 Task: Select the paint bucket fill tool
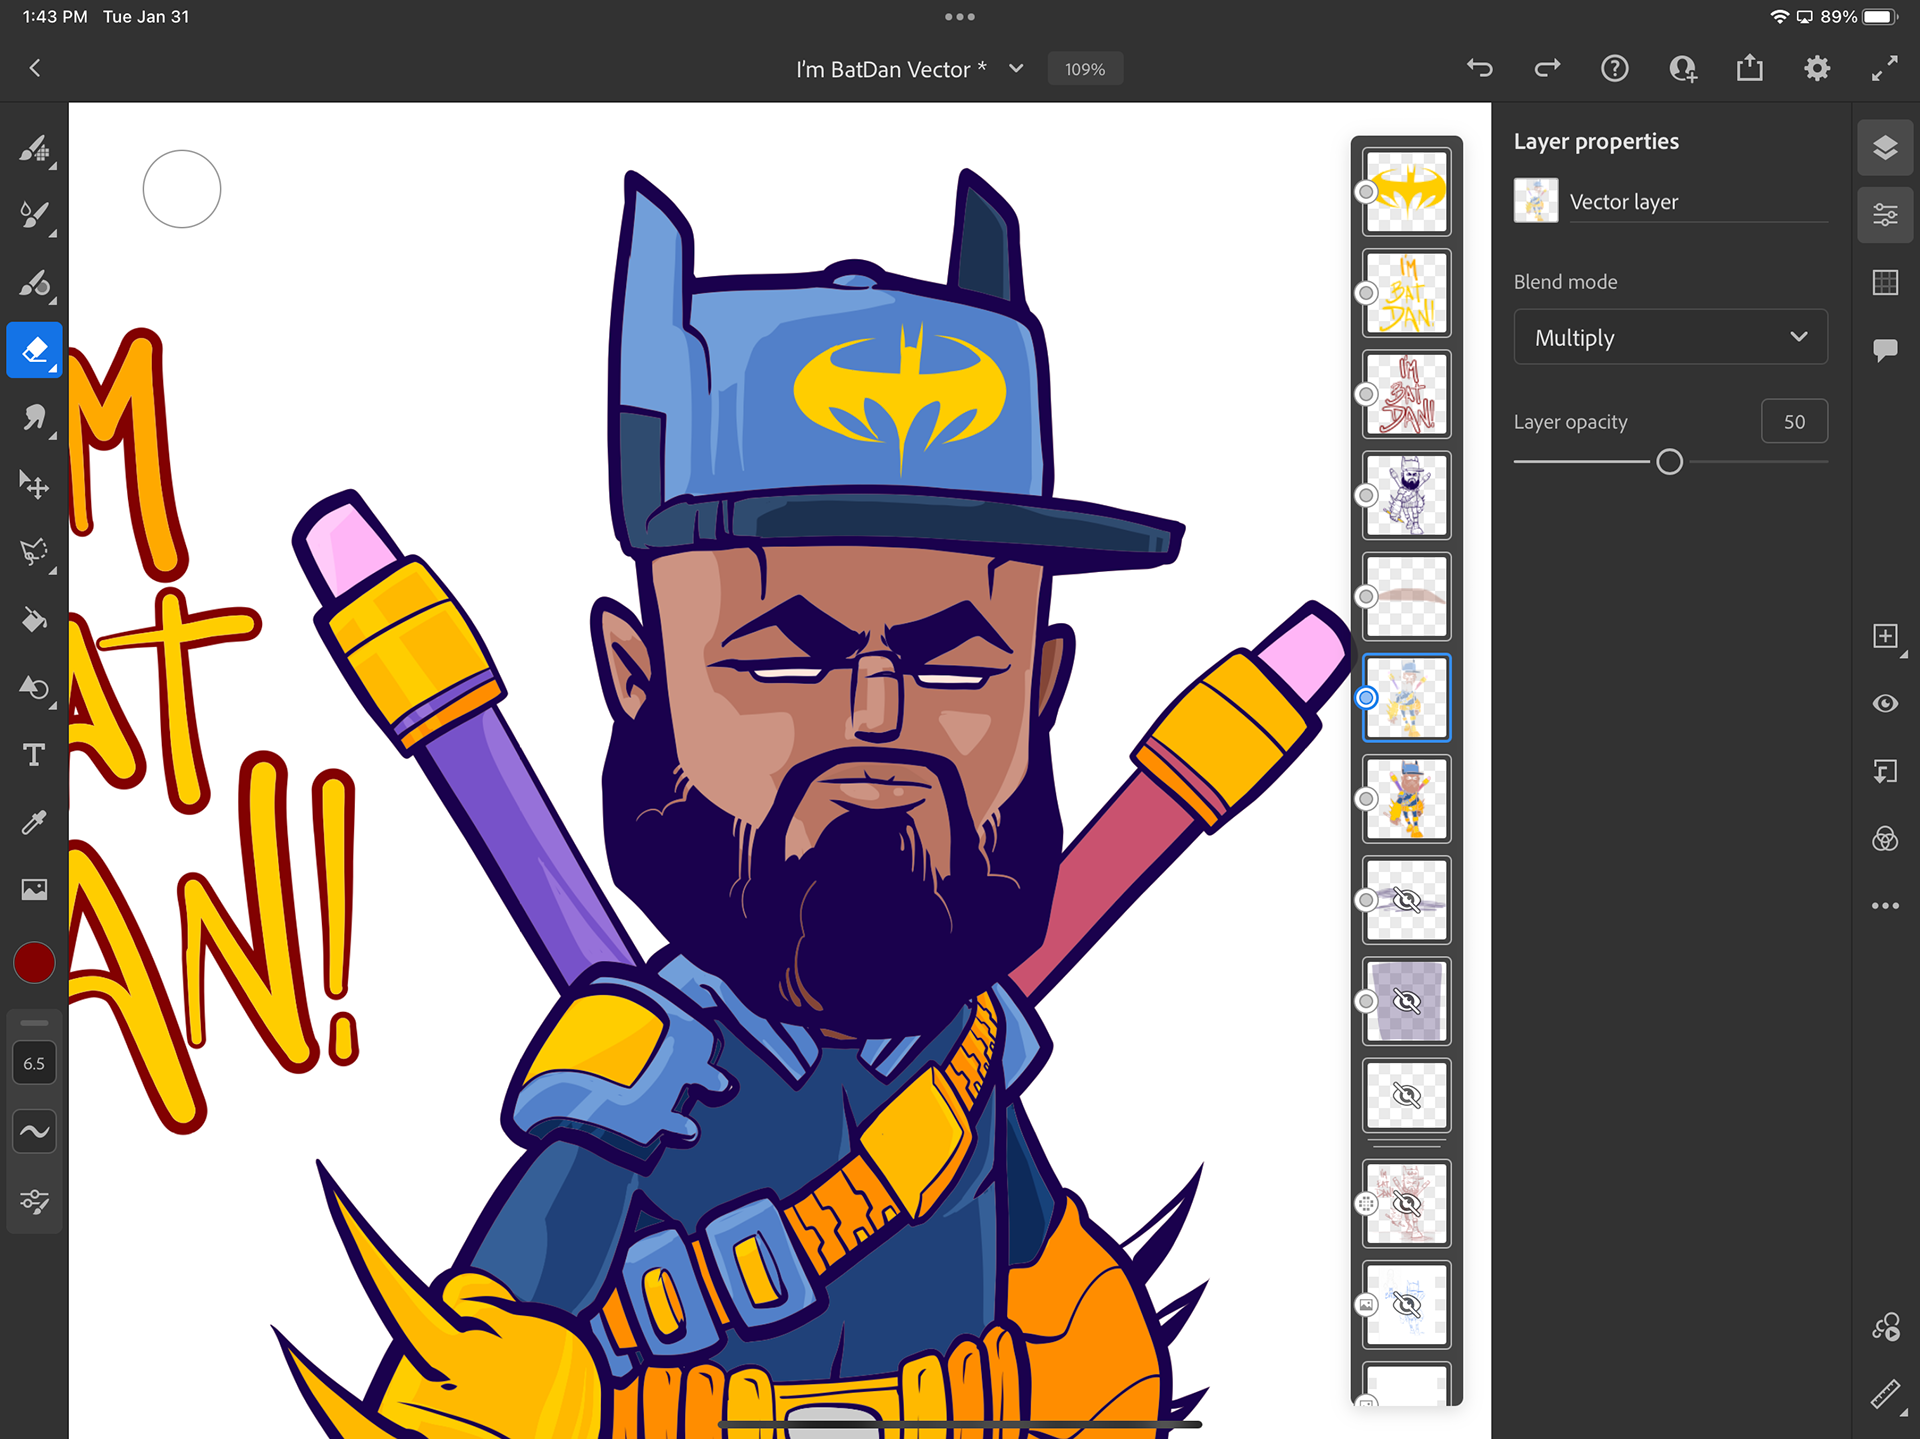[x=34, y=620]
